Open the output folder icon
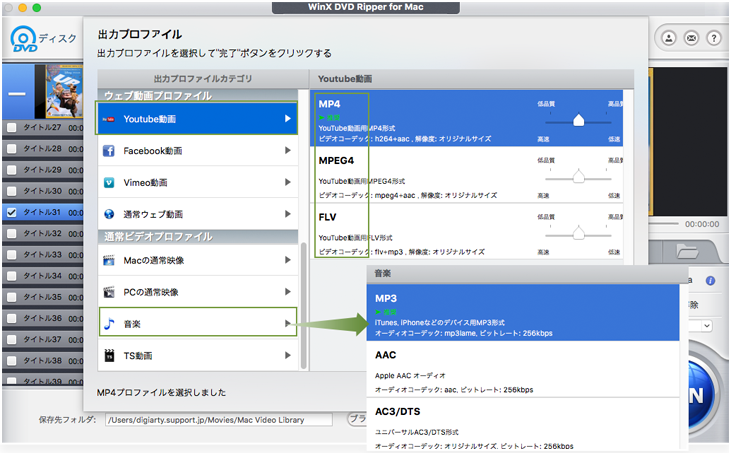 point(687,251)
